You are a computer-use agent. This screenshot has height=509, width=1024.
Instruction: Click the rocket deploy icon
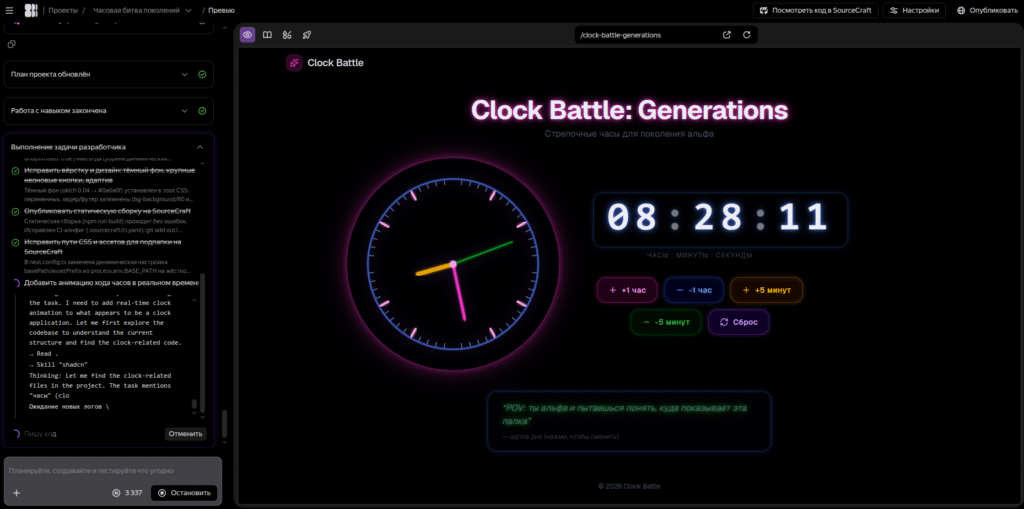coord(306,35)
